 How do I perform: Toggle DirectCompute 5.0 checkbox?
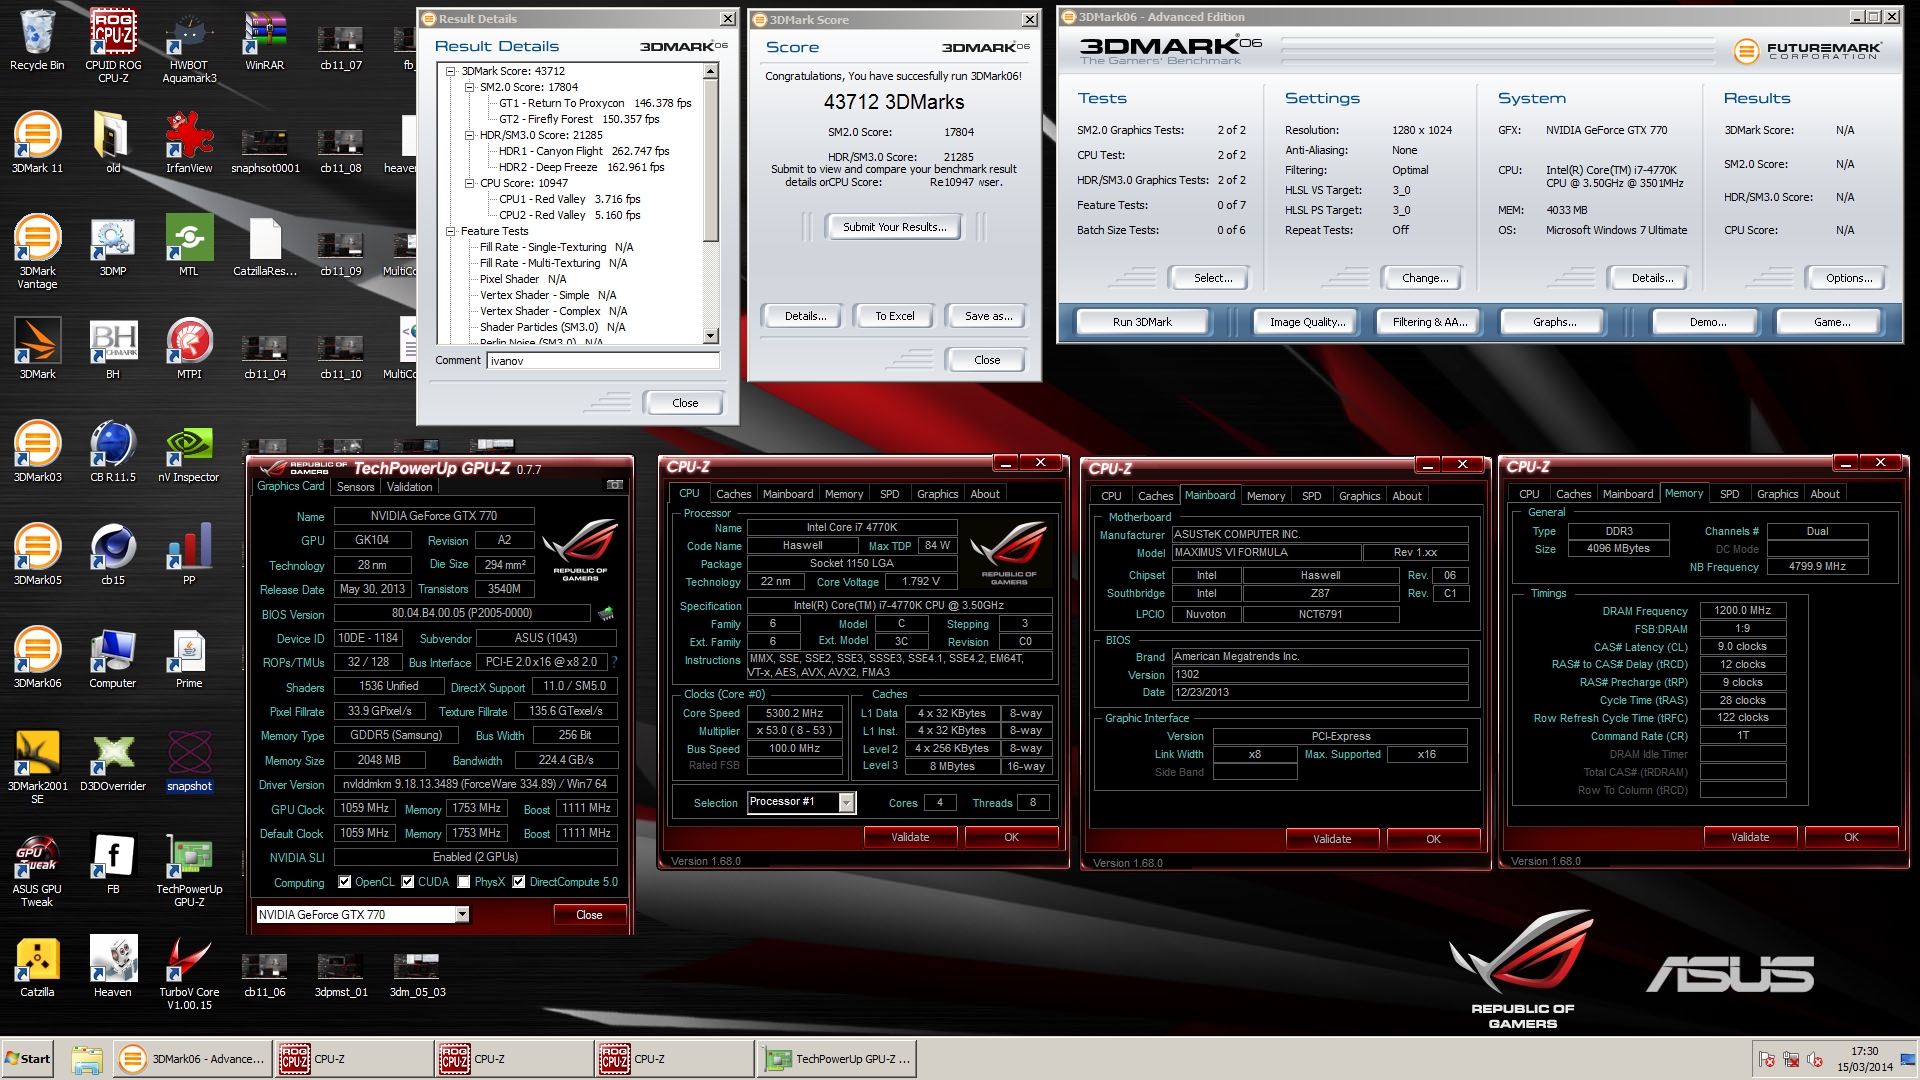(x=519, y=882)
